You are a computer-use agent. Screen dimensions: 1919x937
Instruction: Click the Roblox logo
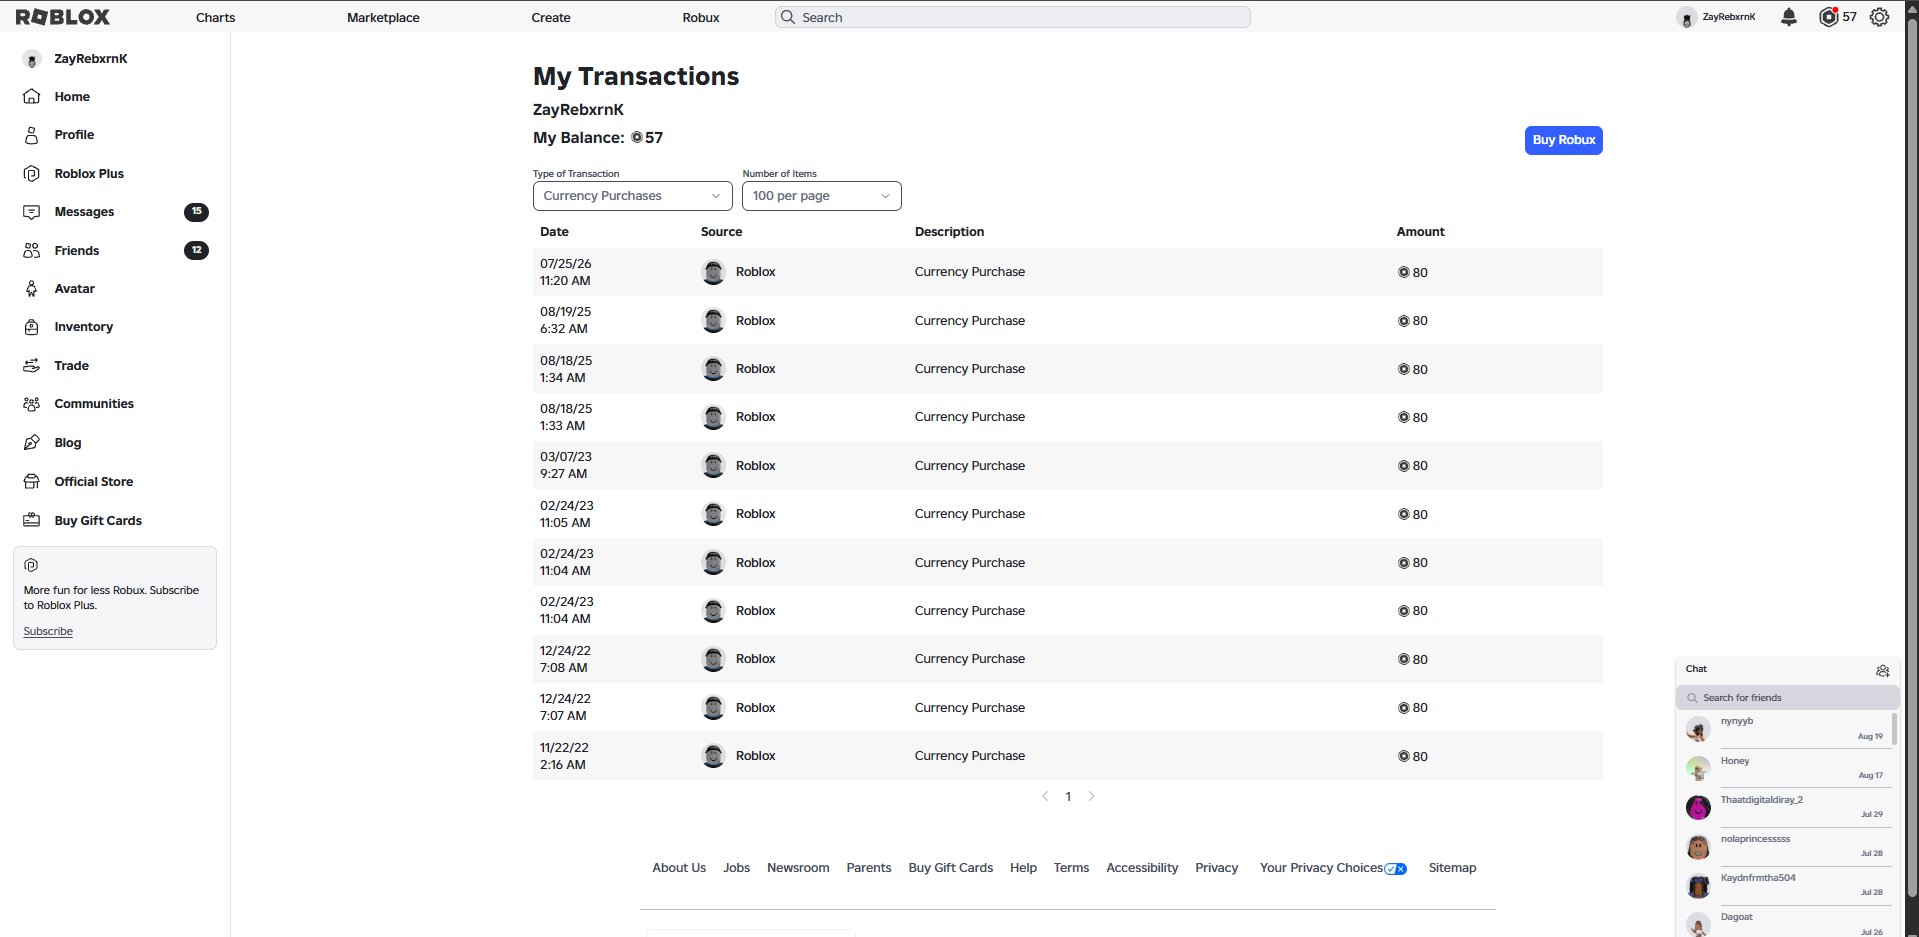[x=63, y=17]
